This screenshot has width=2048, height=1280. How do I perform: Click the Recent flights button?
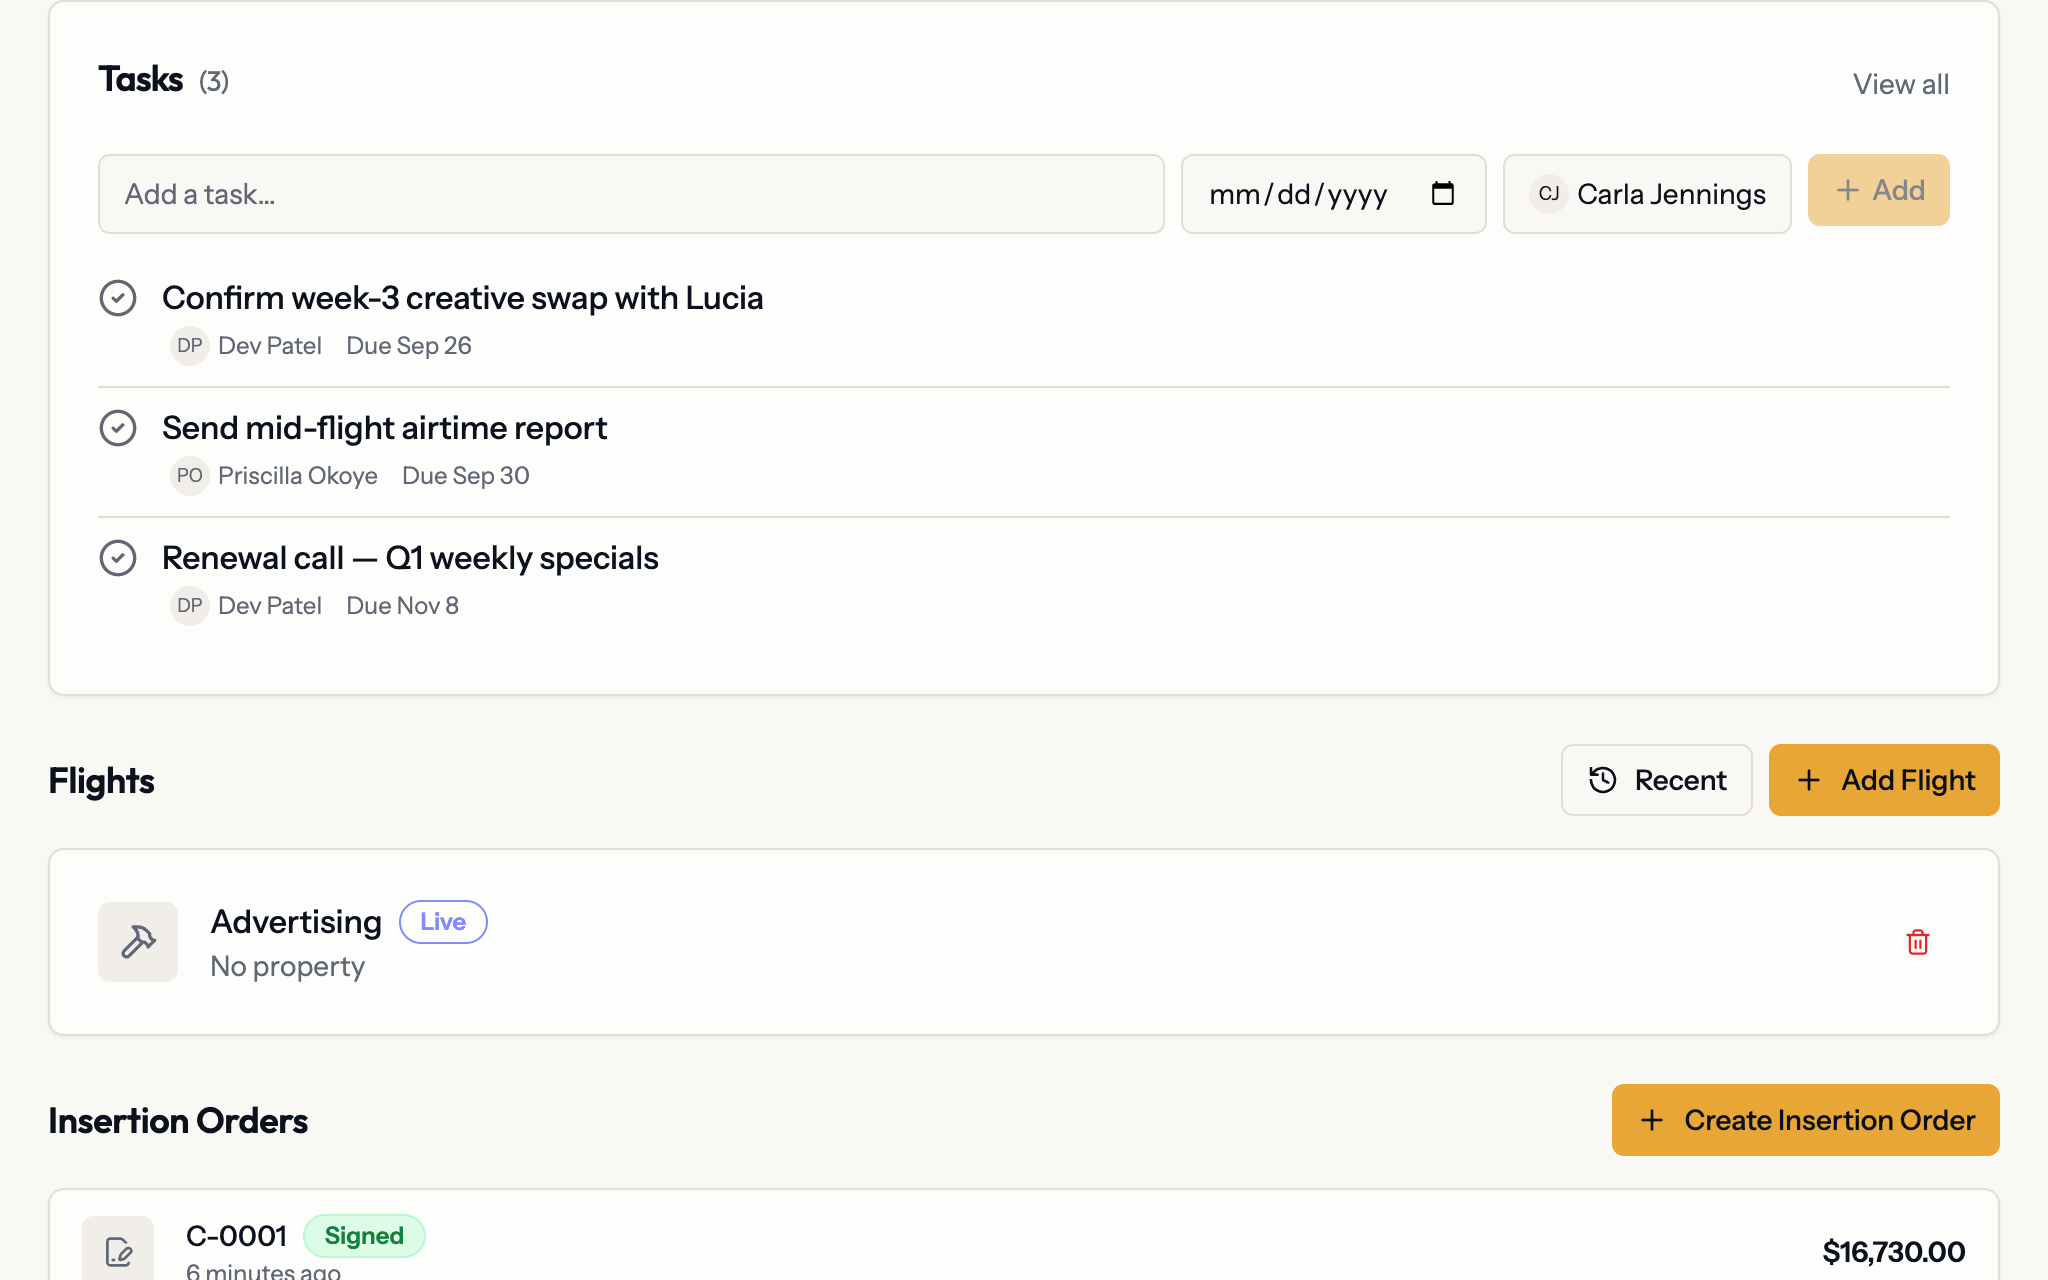click(1656, 780)
